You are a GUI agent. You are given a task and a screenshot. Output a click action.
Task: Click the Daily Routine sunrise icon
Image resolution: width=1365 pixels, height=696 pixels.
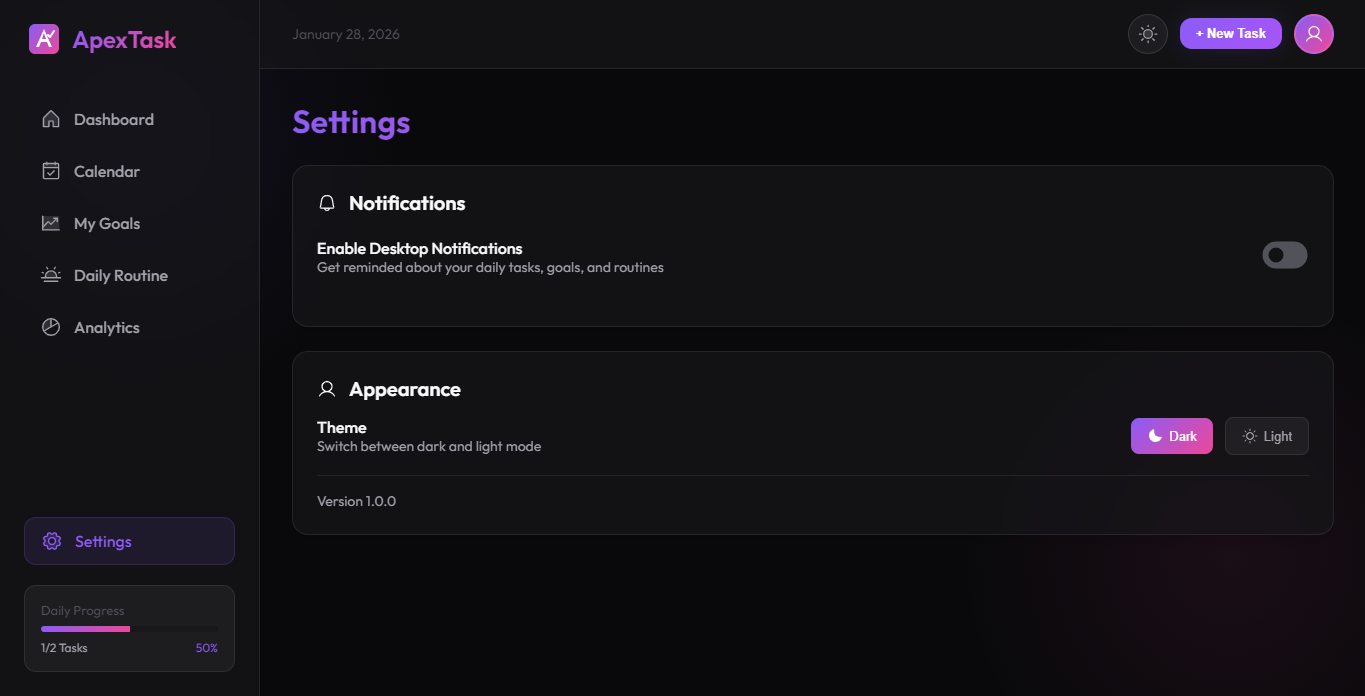pos(50,274)
